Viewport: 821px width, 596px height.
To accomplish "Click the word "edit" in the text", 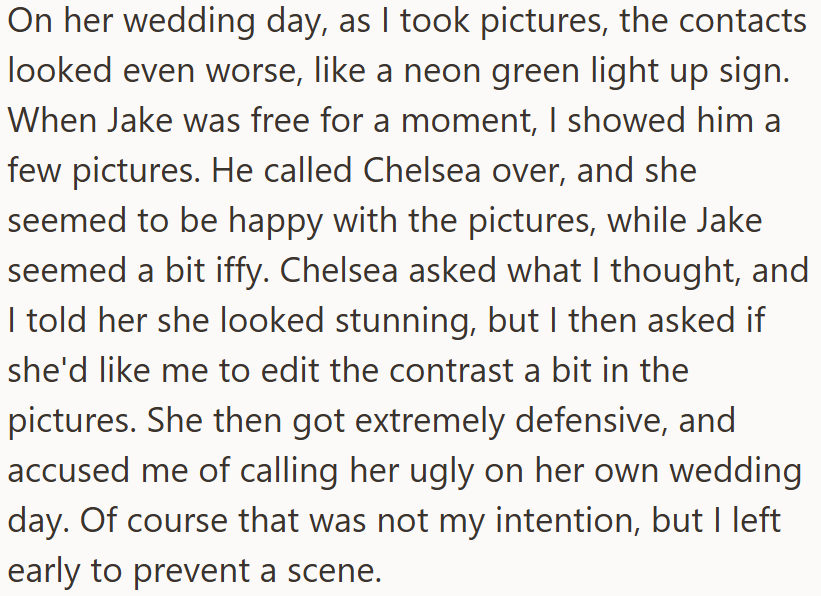I will [x=290, y=370].
